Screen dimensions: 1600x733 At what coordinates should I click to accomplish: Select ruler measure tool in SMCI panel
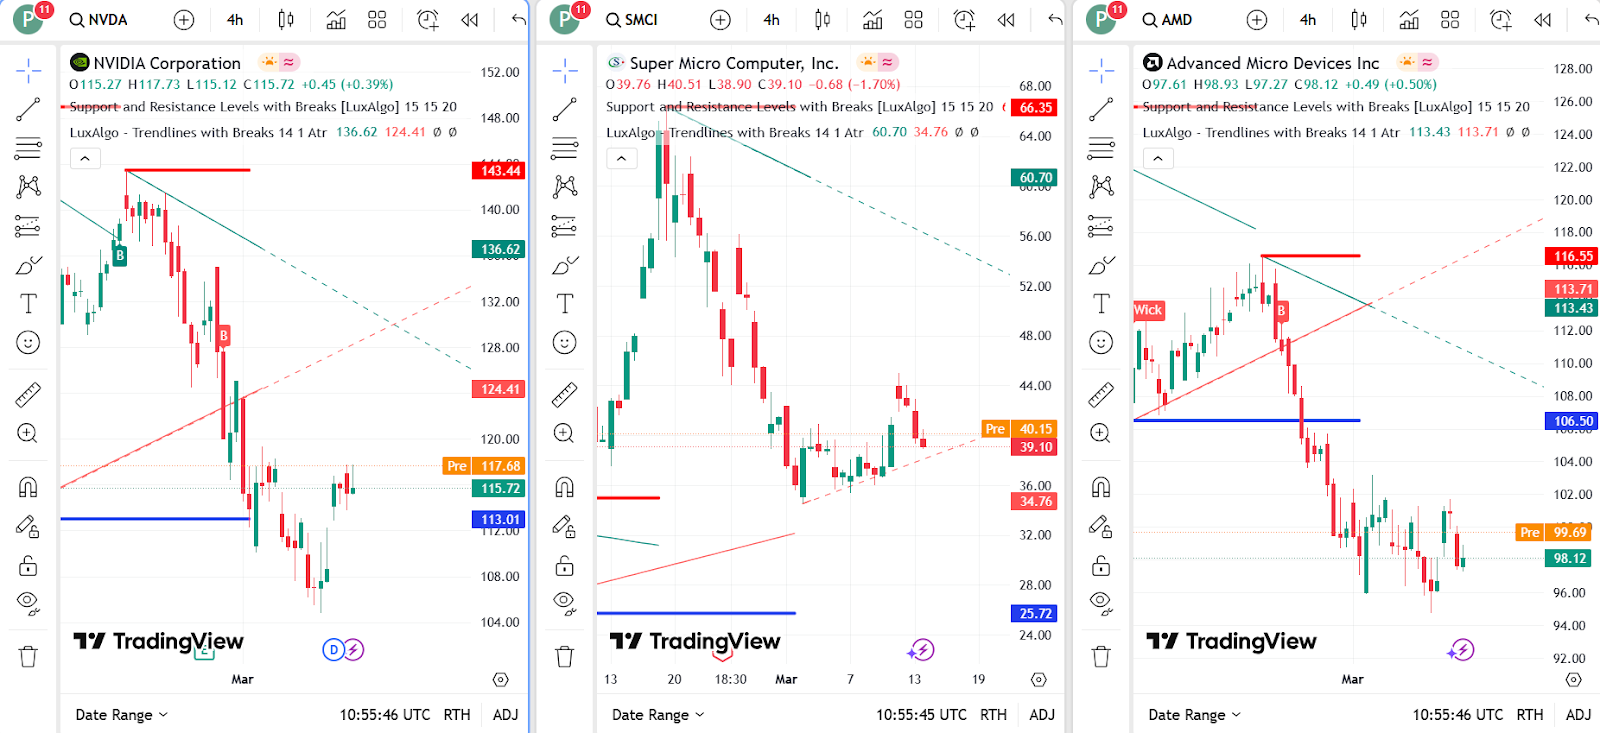click(564, 395)
